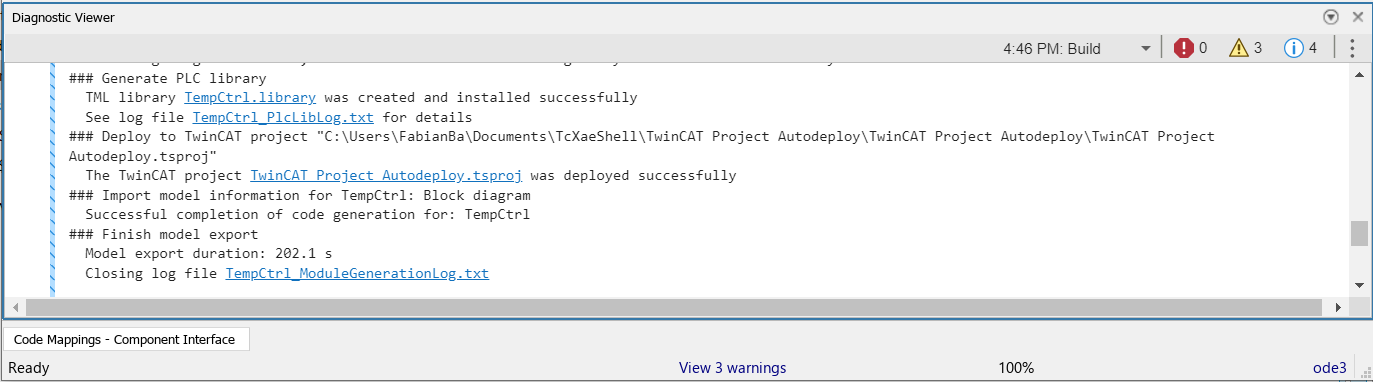This screenshot has width=1373, height=382.
Task: Open the TwinCAT Project Autodeploy.tsproj link
Action: pyautogui.click(x=386, y=176)
